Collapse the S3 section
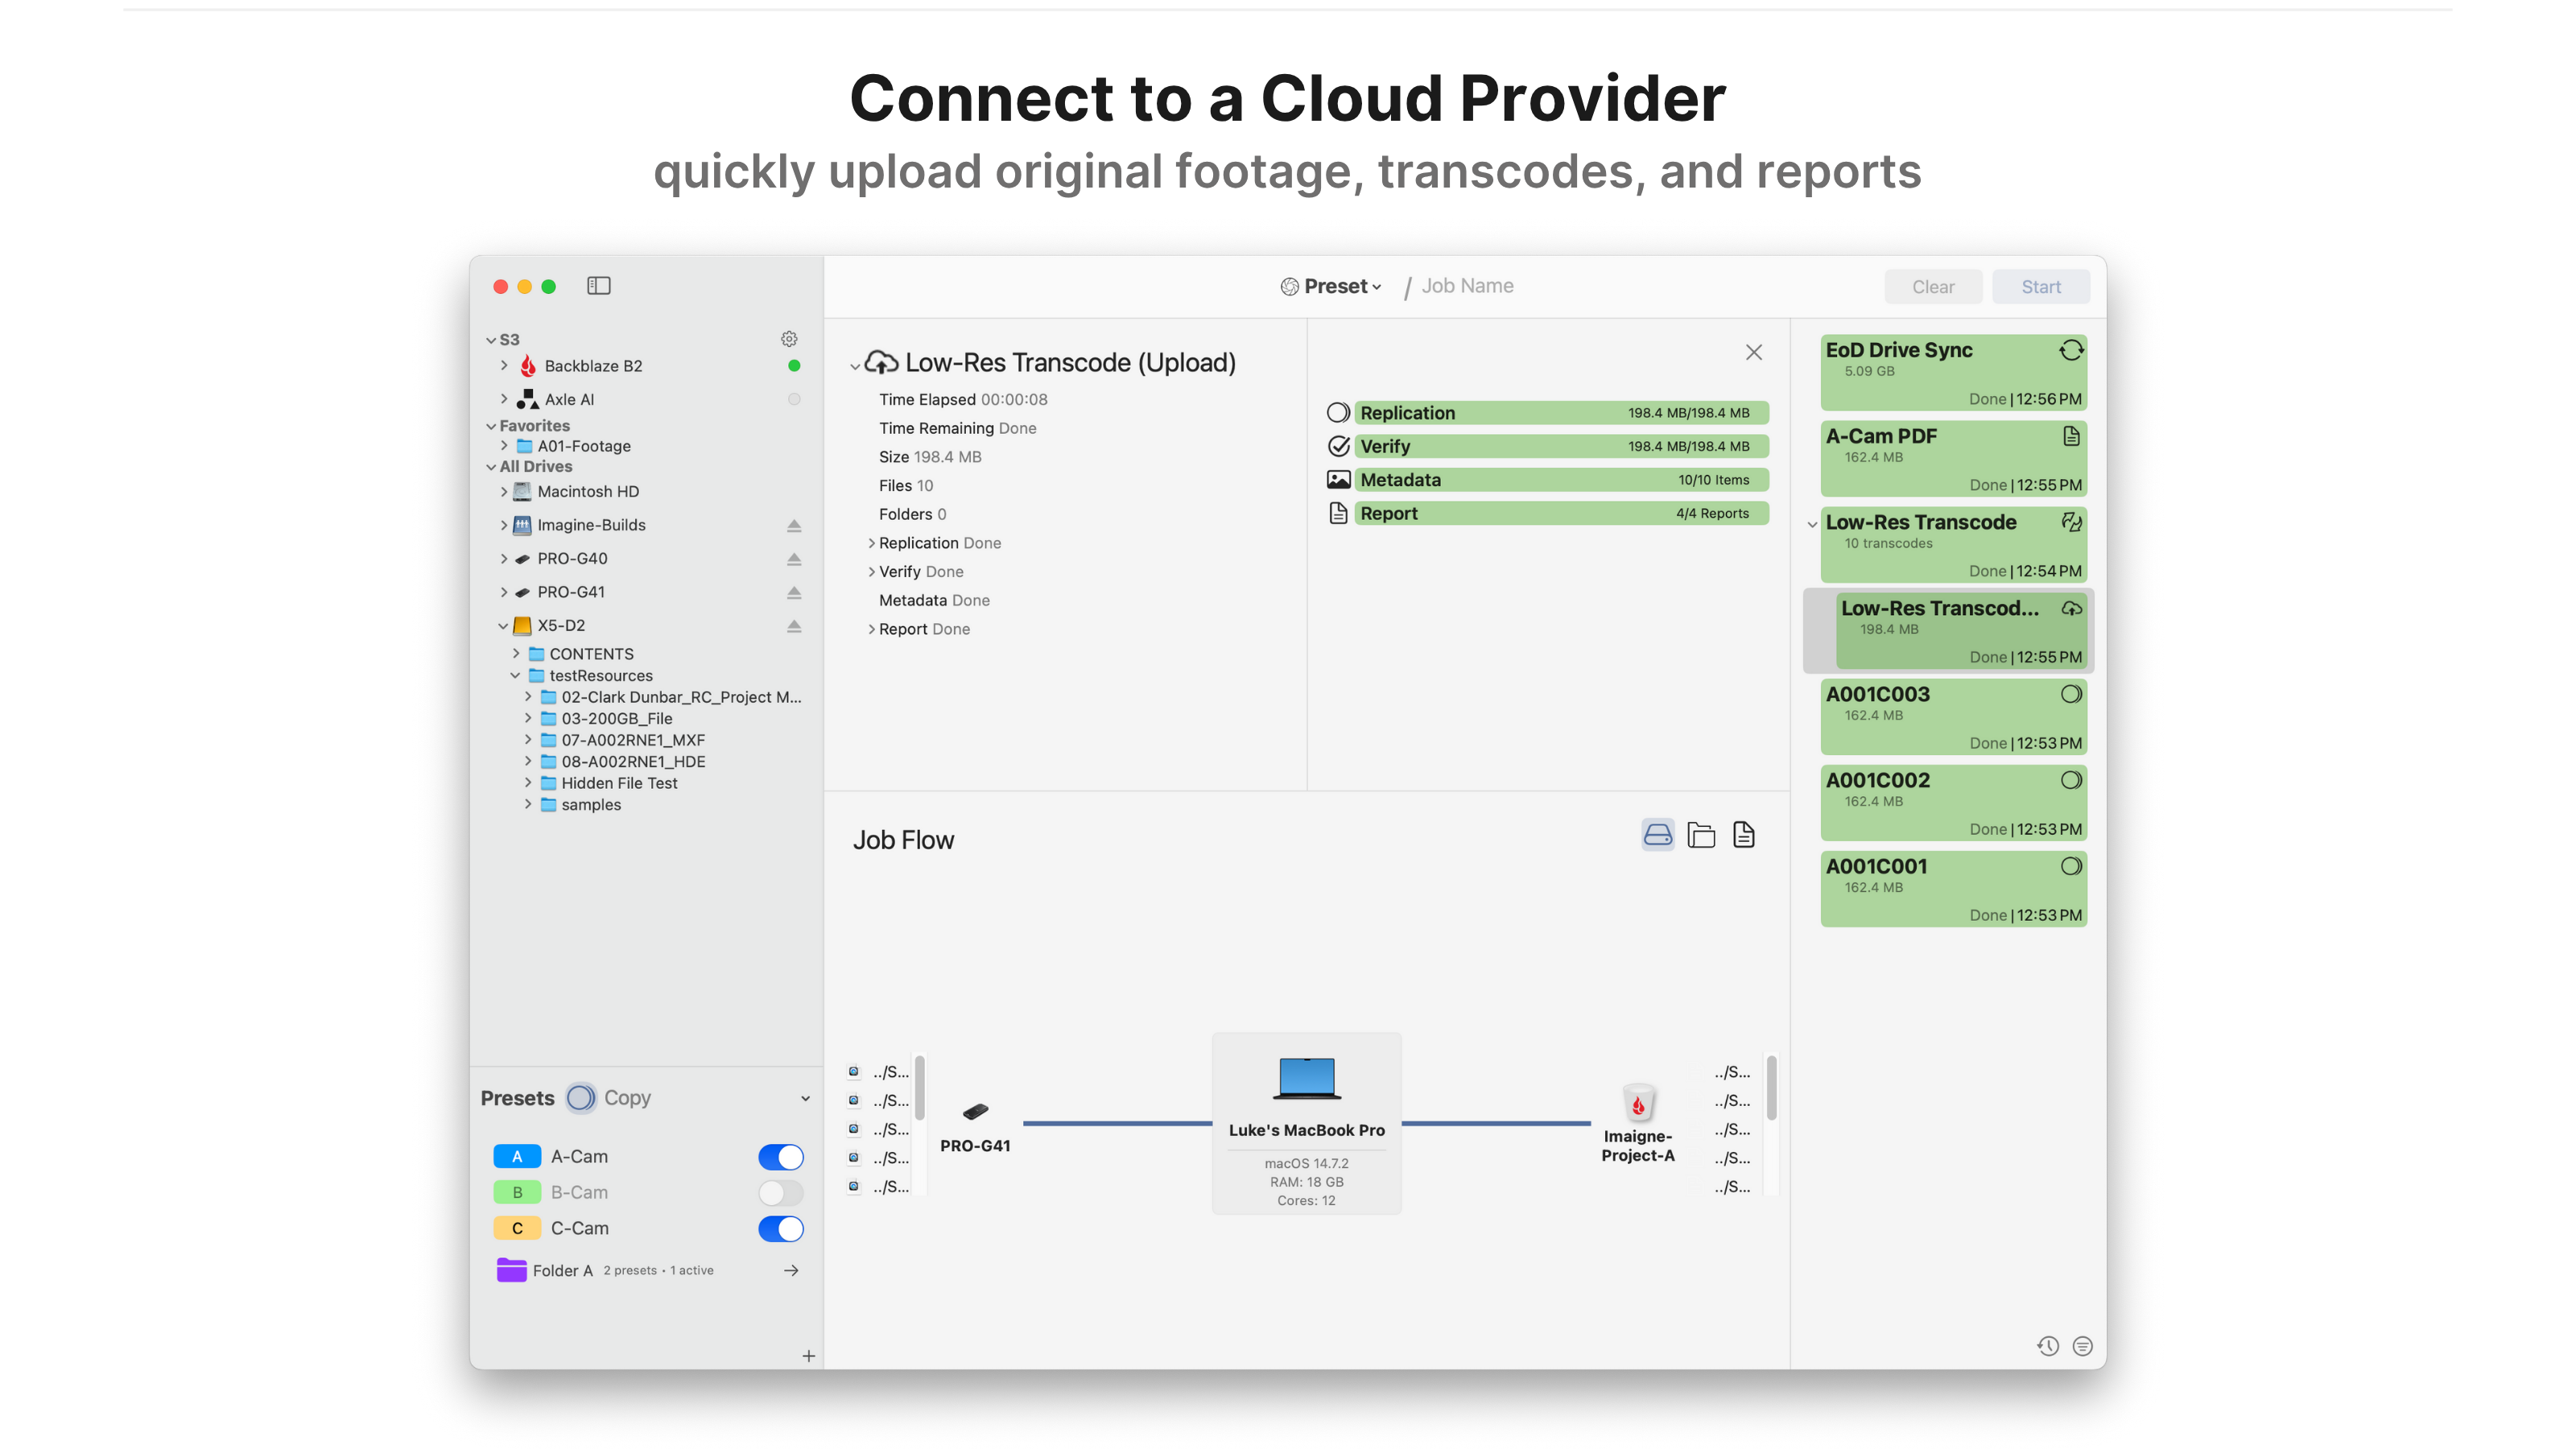Image resolution: width=2576 pixels, height=1449 pixels. [490, 340]
